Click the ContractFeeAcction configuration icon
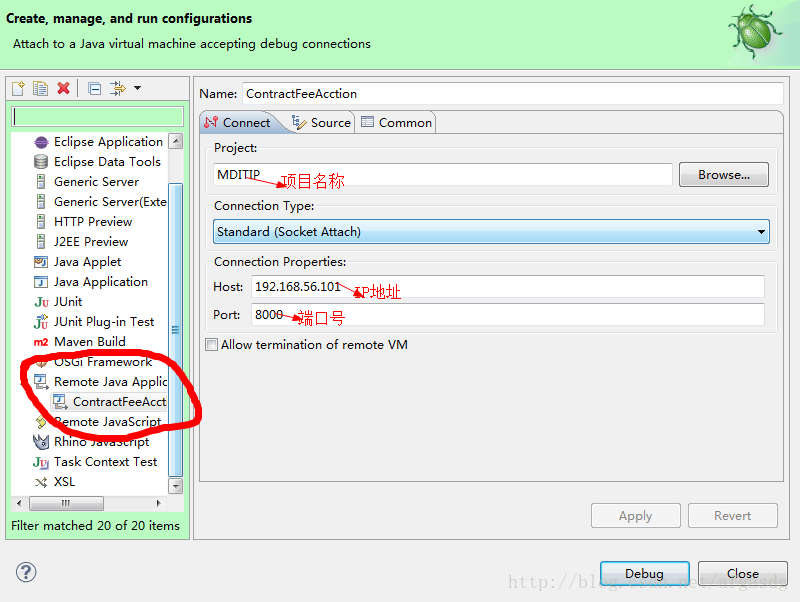This screenshot has width=800, height=602. (x=60, y=402)
